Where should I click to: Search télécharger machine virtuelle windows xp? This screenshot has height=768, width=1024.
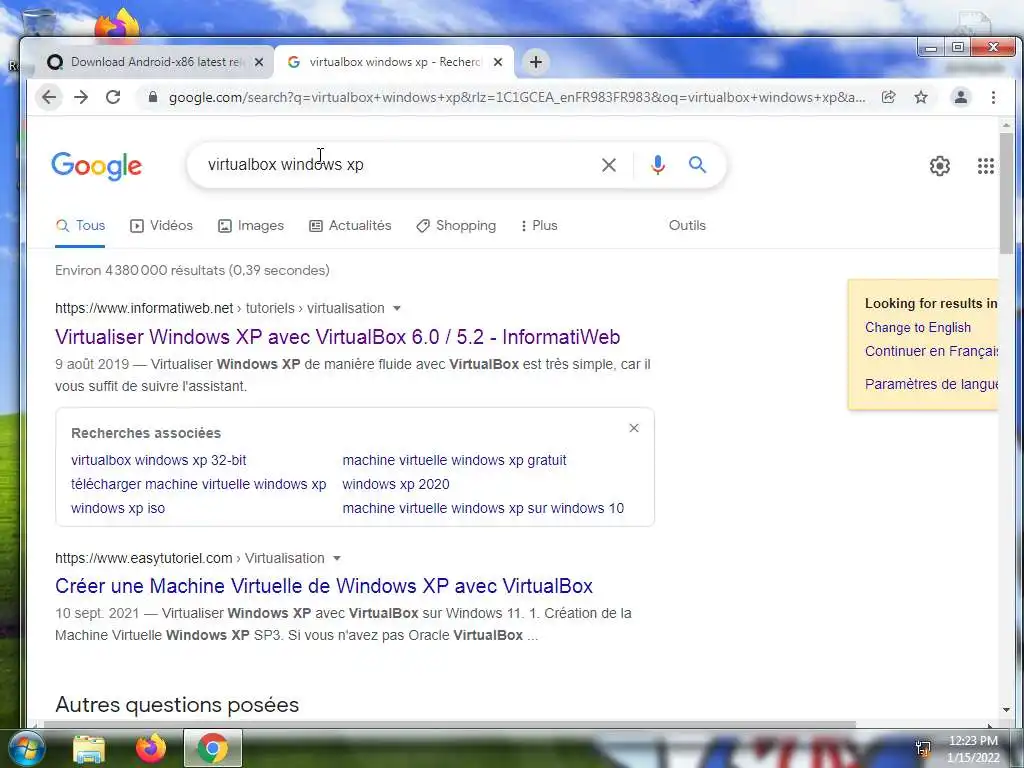[199, 485]
